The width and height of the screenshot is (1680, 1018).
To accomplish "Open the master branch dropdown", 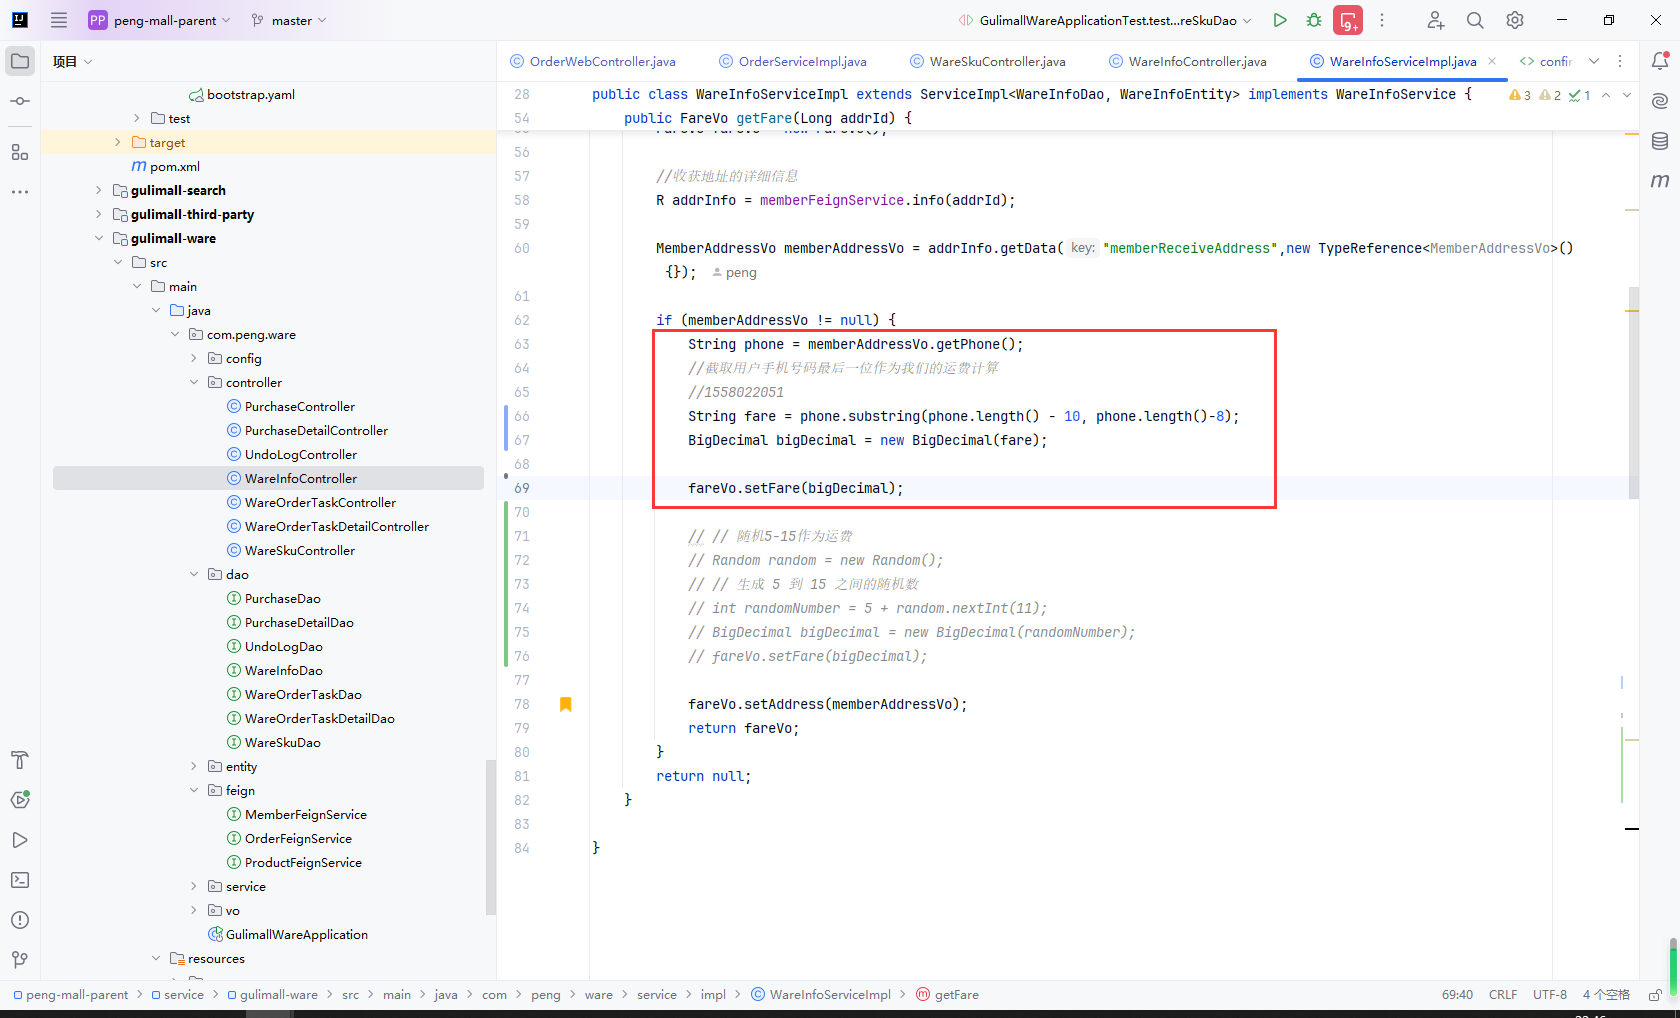I will click(289, 20).
